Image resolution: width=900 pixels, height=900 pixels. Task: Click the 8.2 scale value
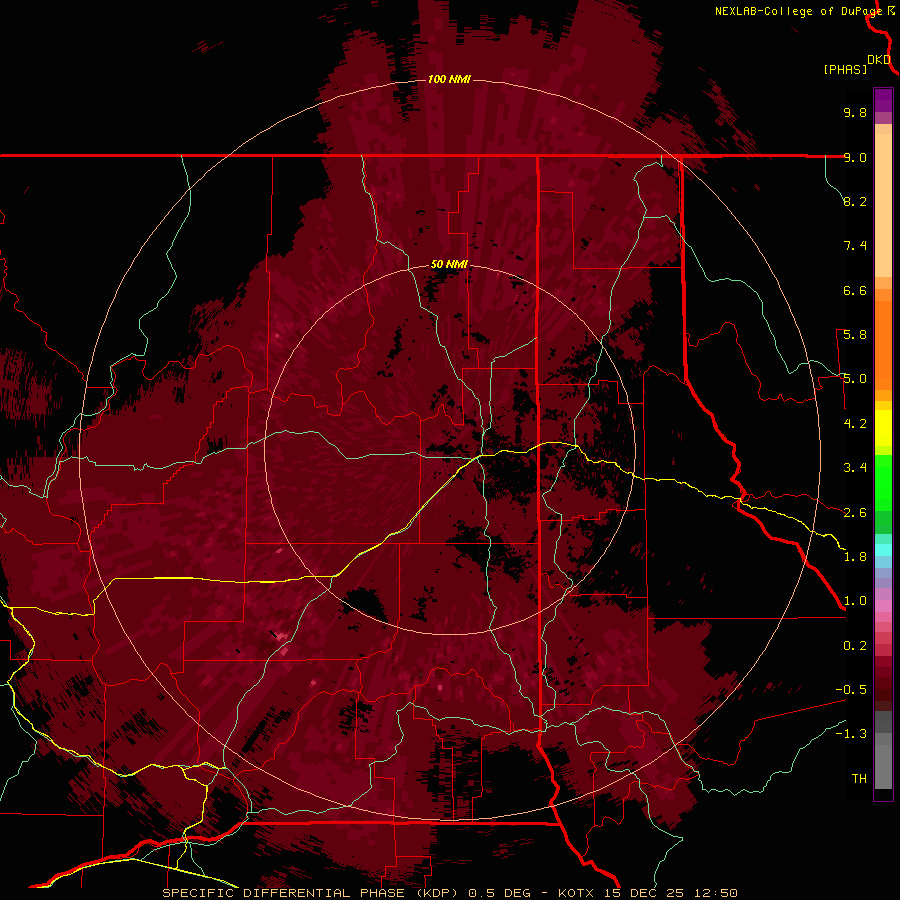855,201
